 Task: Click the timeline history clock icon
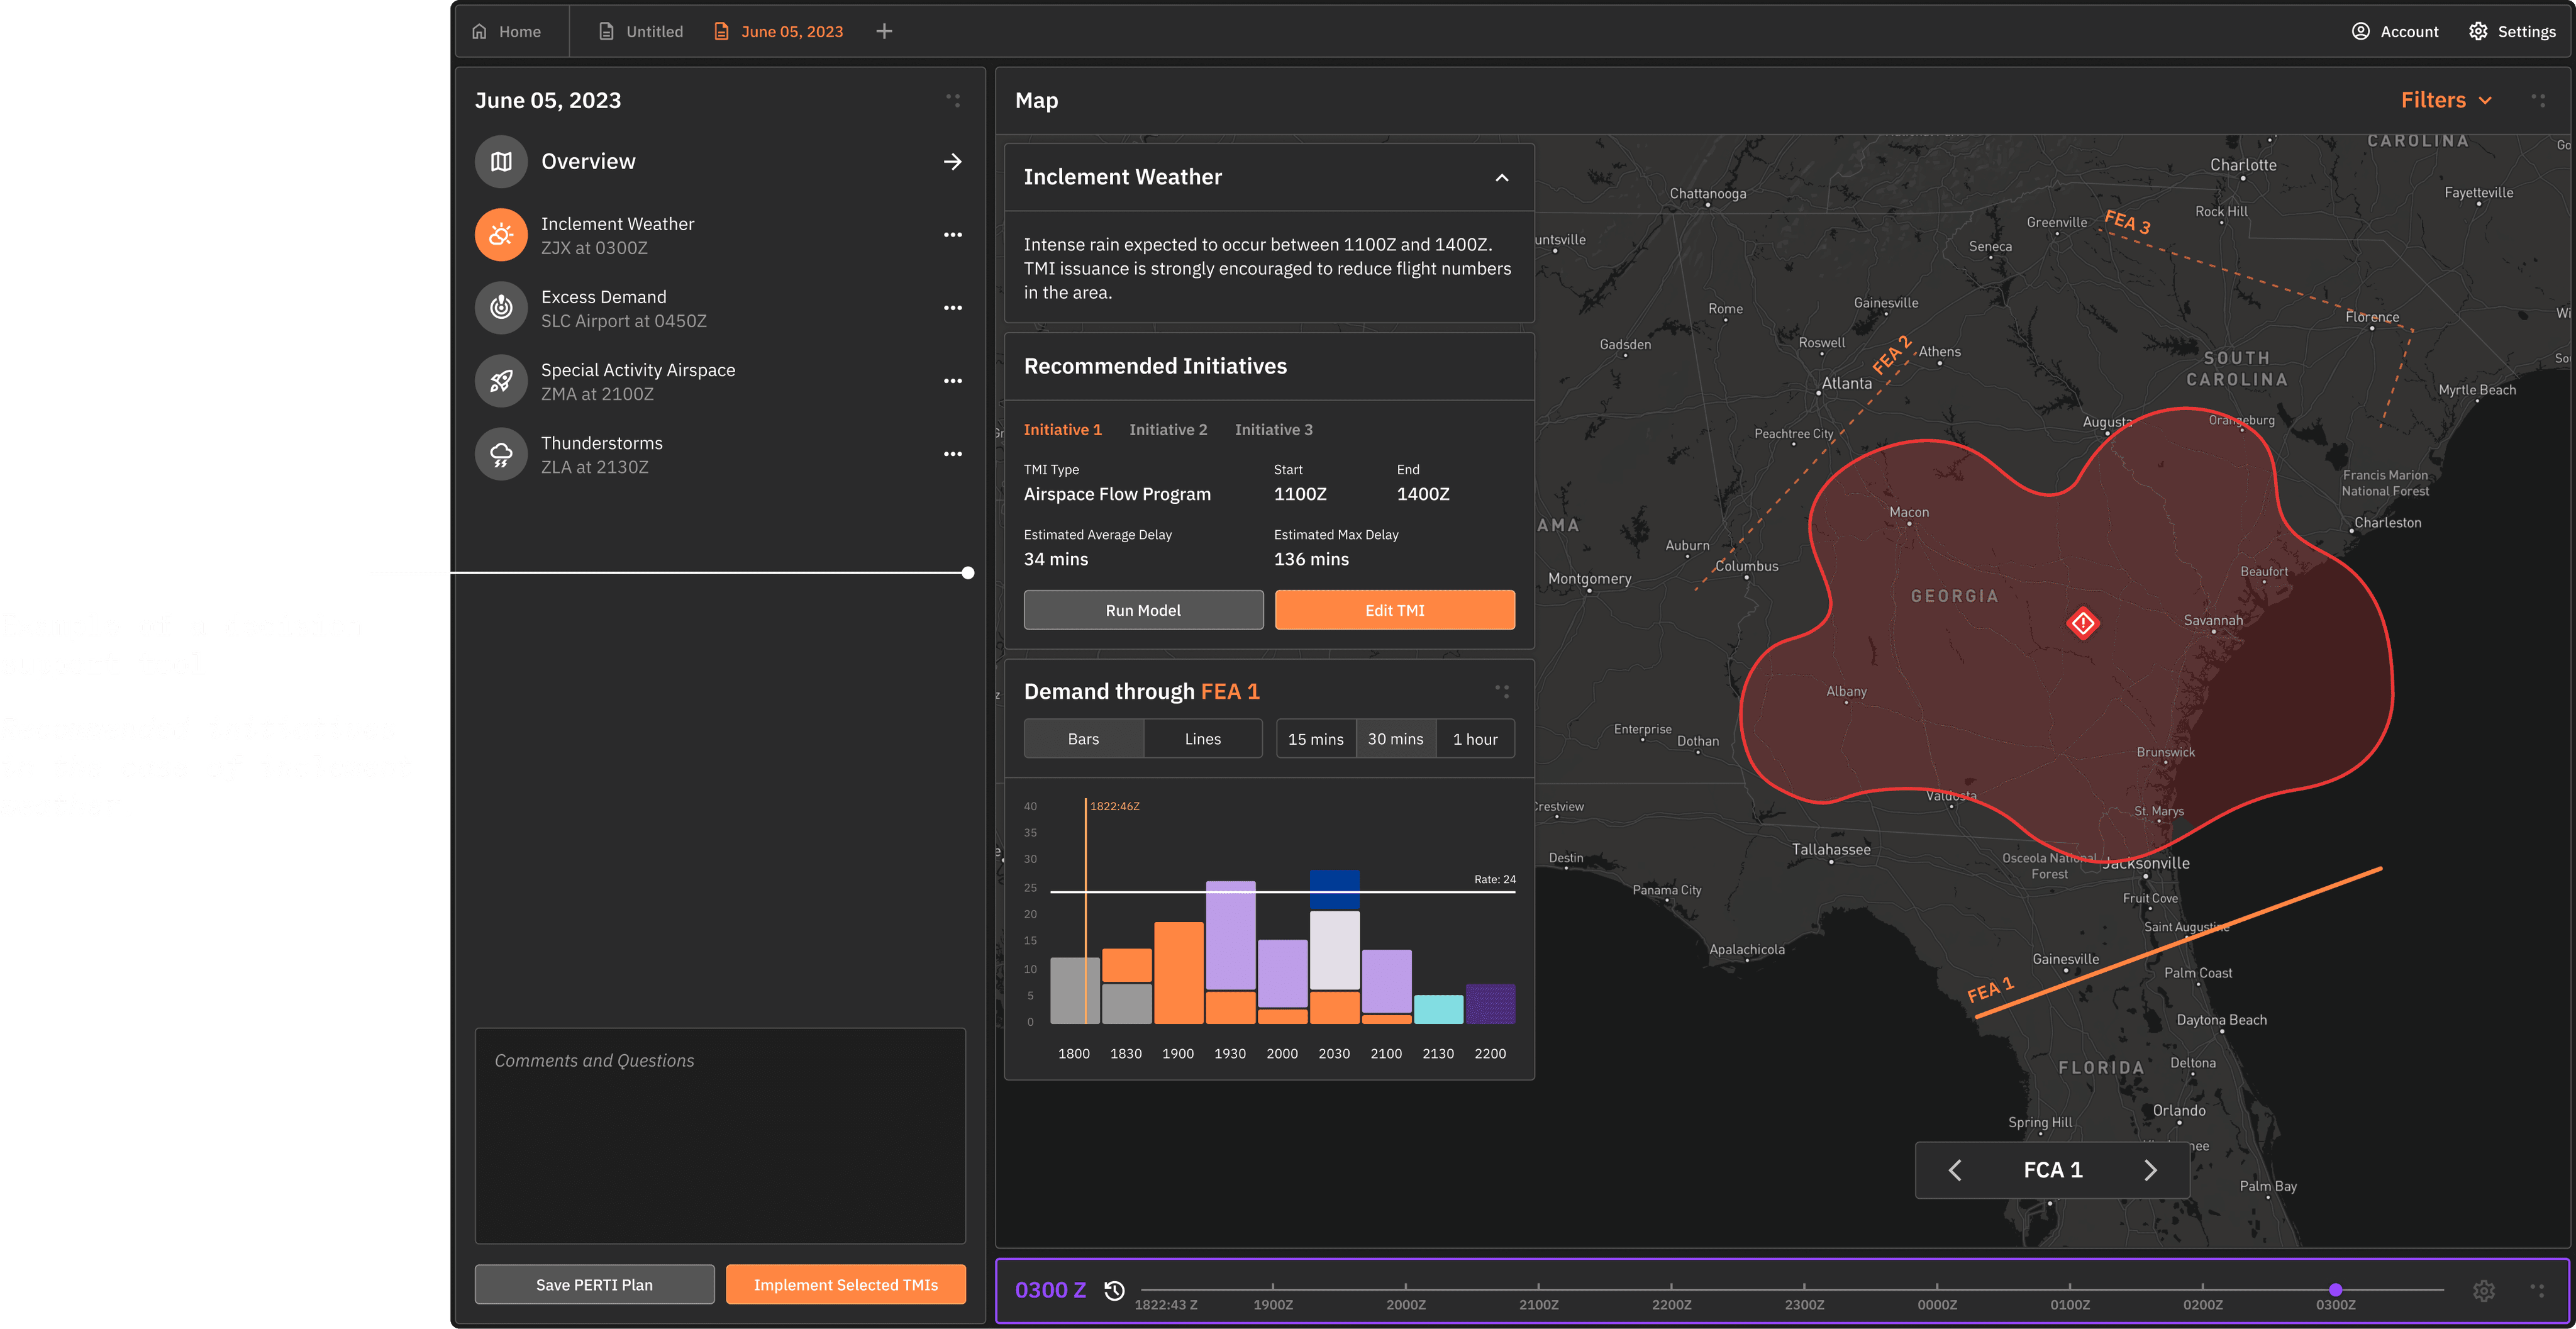1114,1290
